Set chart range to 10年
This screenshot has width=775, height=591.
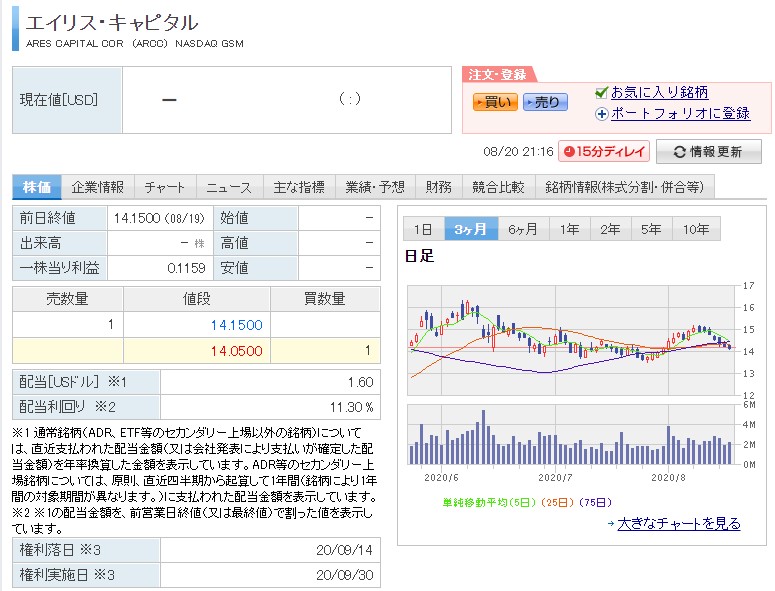(x=696, y=229)
